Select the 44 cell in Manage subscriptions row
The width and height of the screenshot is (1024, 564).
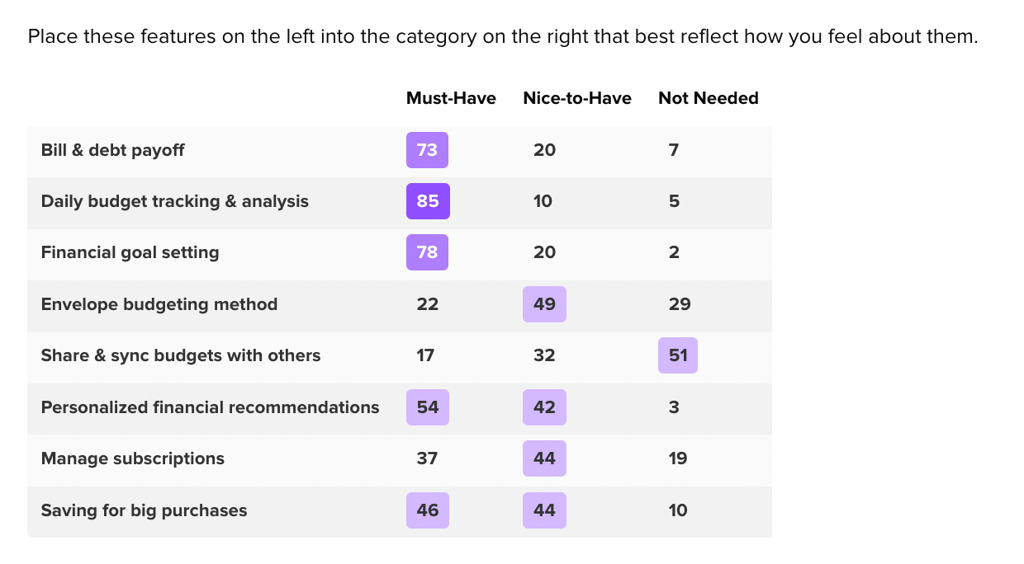click(545, 458)
